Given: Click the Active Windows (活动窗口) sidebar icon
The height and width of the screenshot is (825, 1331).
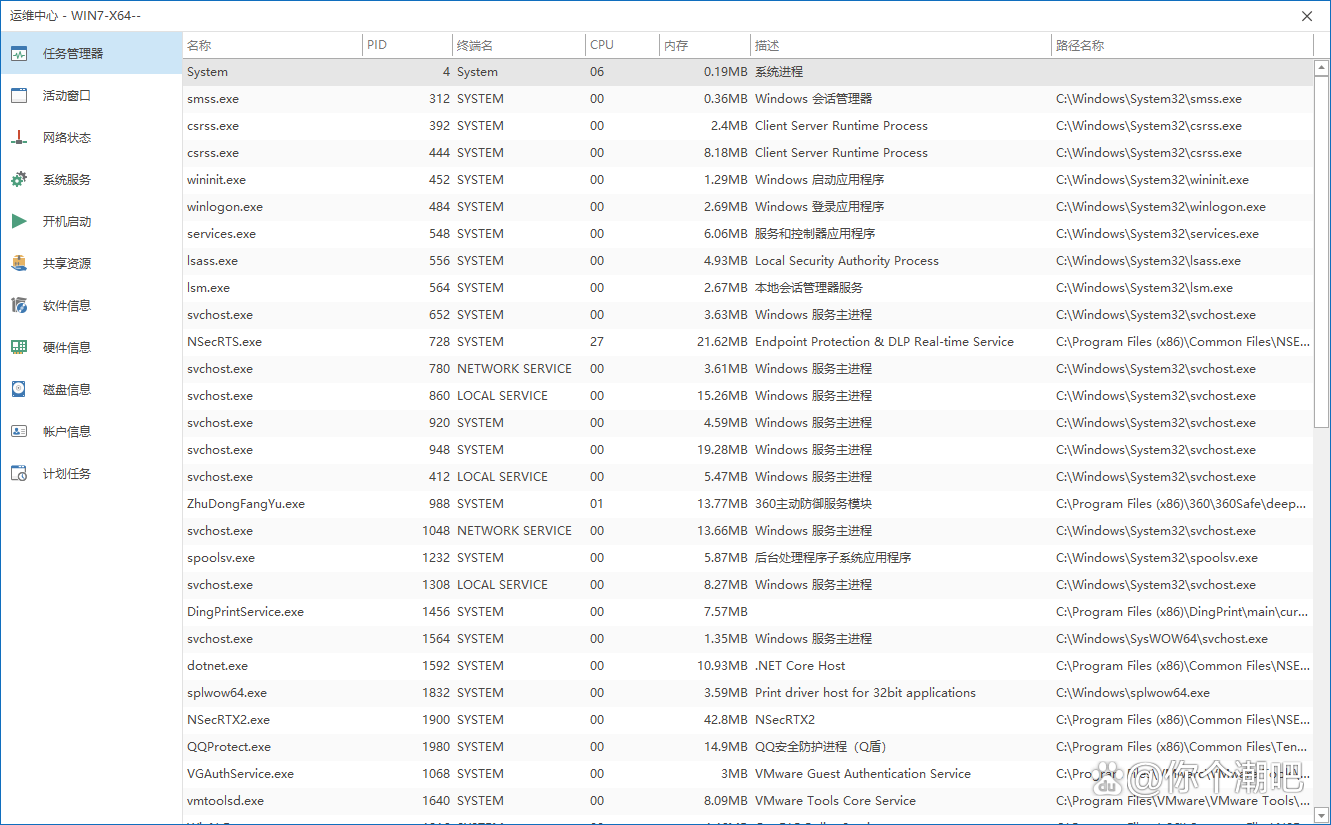Looking at the screenshot, I should point(19,96).
